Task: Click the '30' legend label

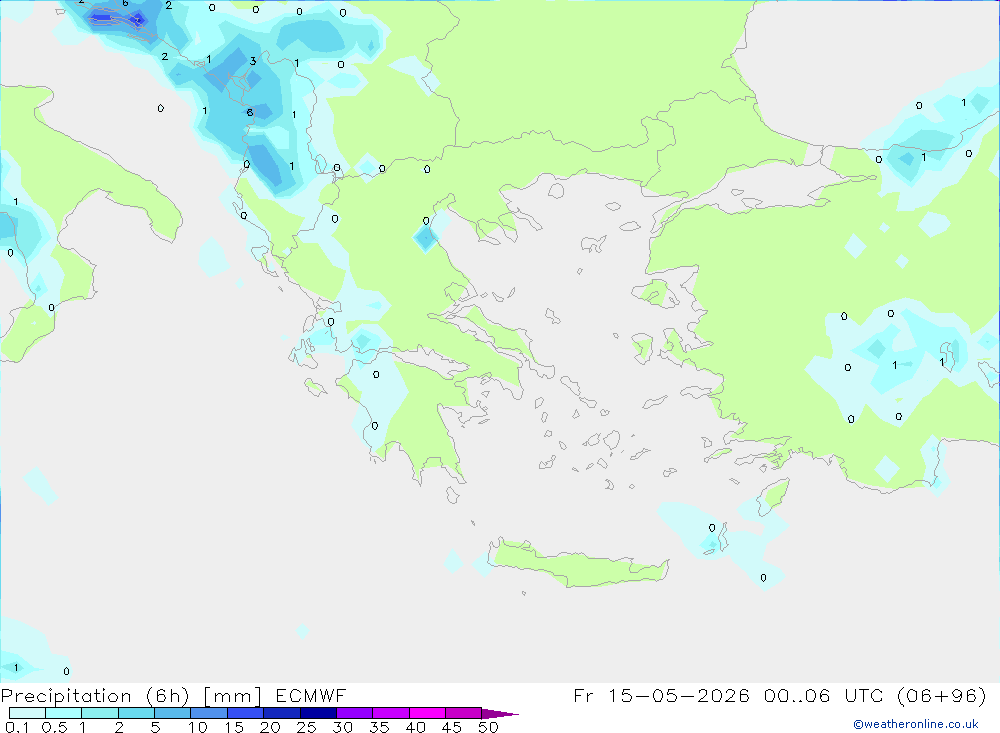Action: coord(342,727)
